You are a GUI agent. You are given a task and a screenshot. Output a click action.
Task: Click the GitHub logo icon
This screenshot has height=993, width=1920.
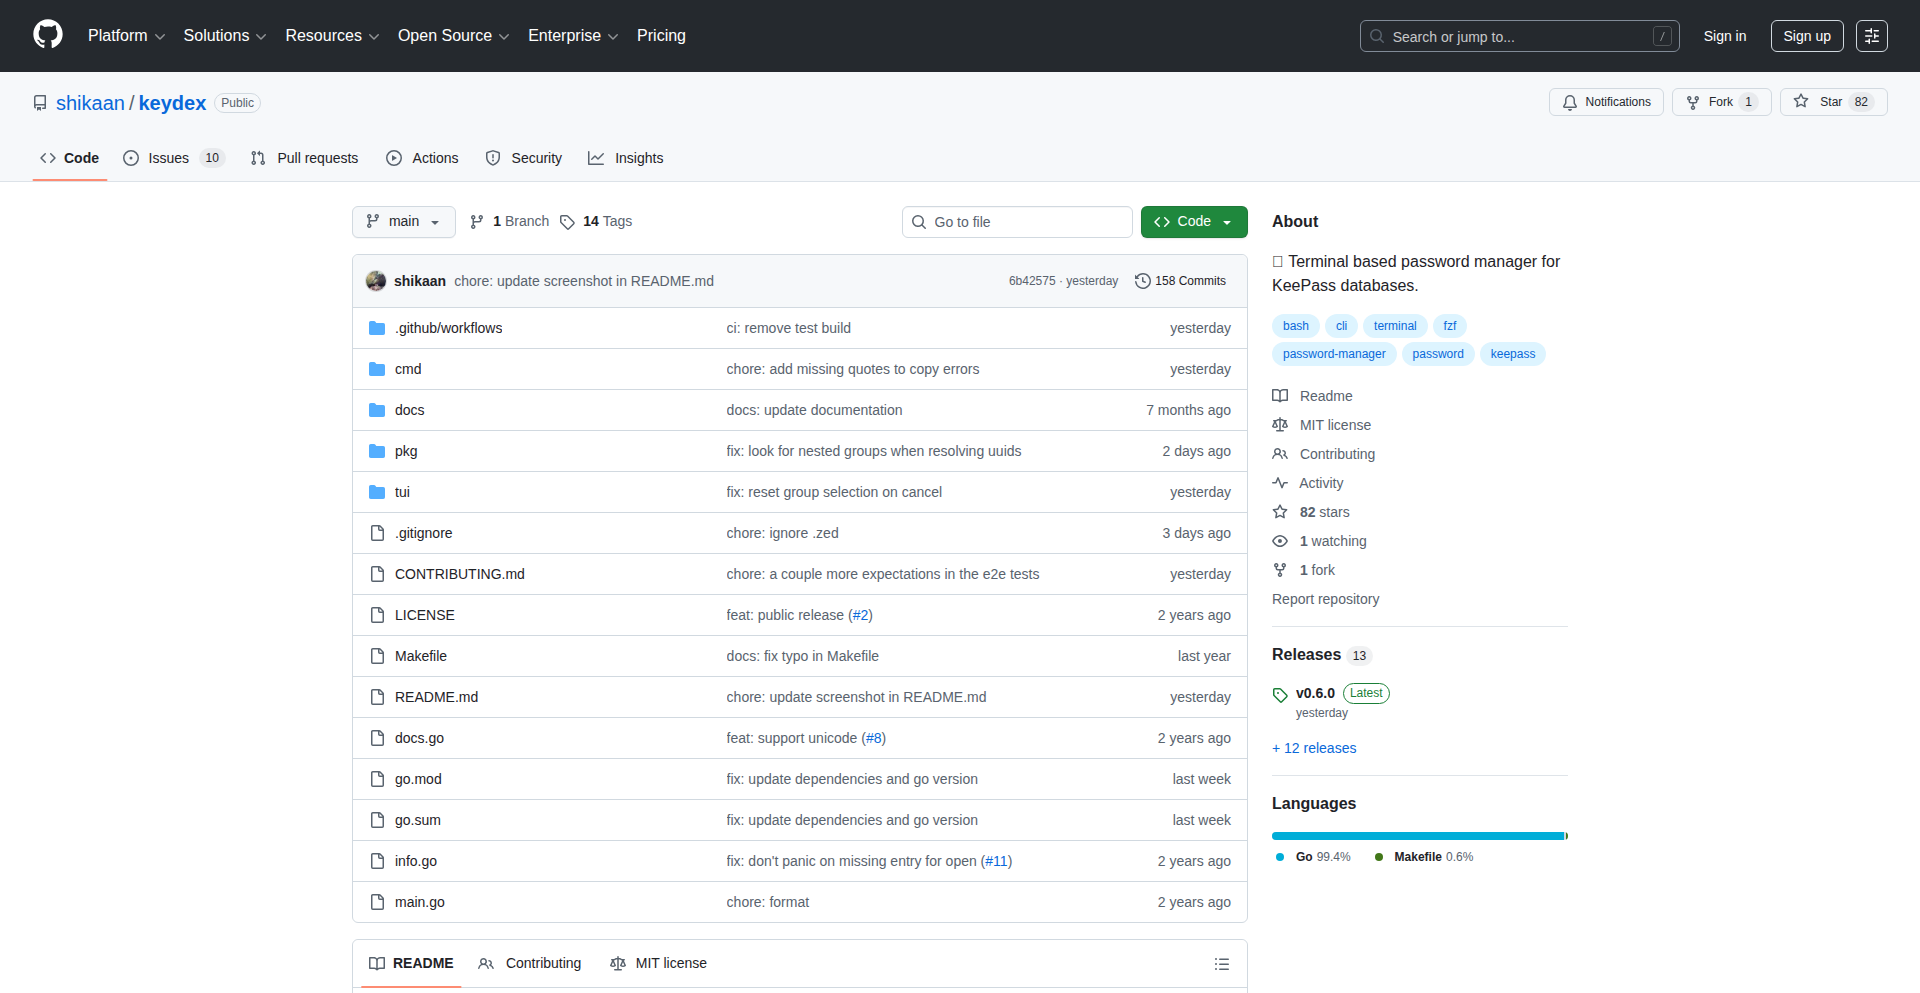coord(47,35)
